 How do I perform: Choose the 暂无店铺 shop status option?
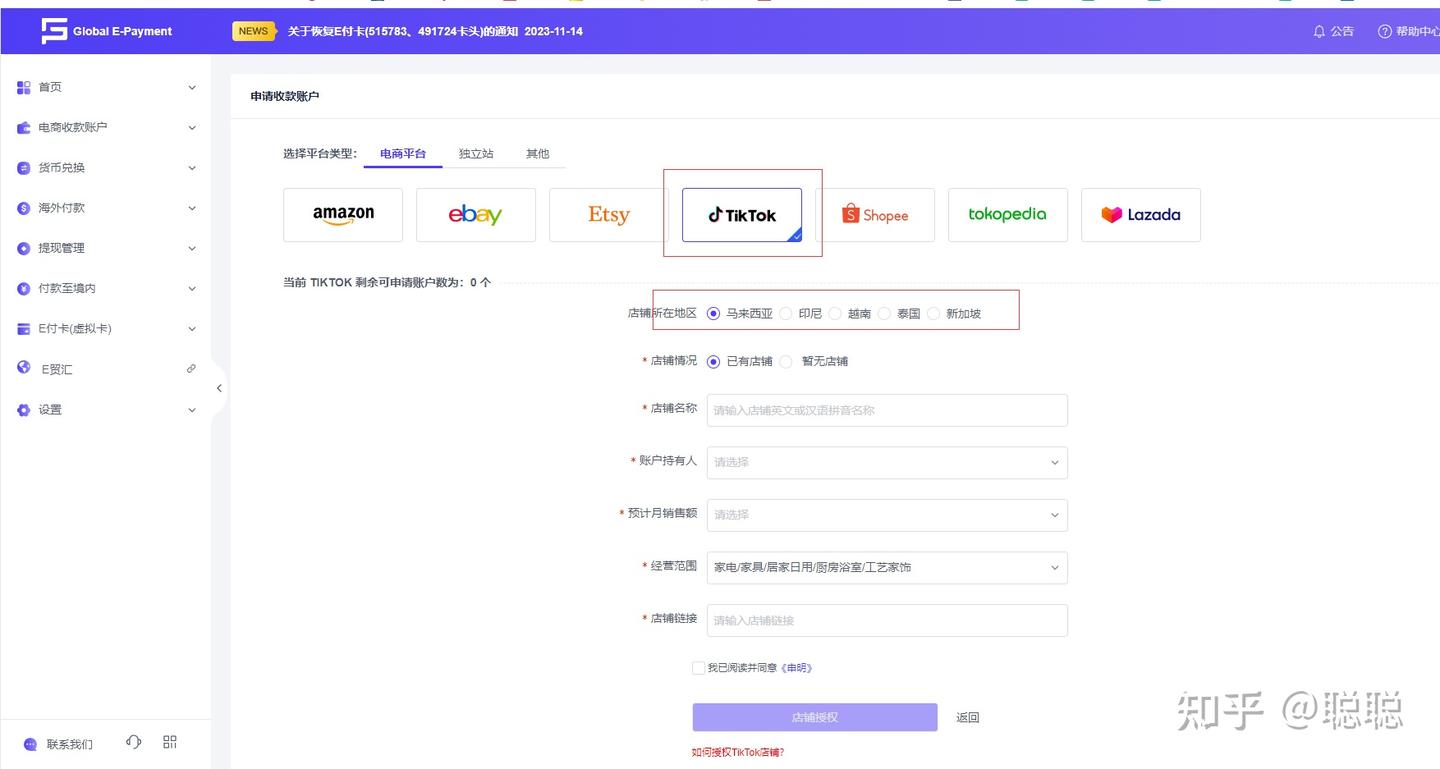(x=785, y=361)
